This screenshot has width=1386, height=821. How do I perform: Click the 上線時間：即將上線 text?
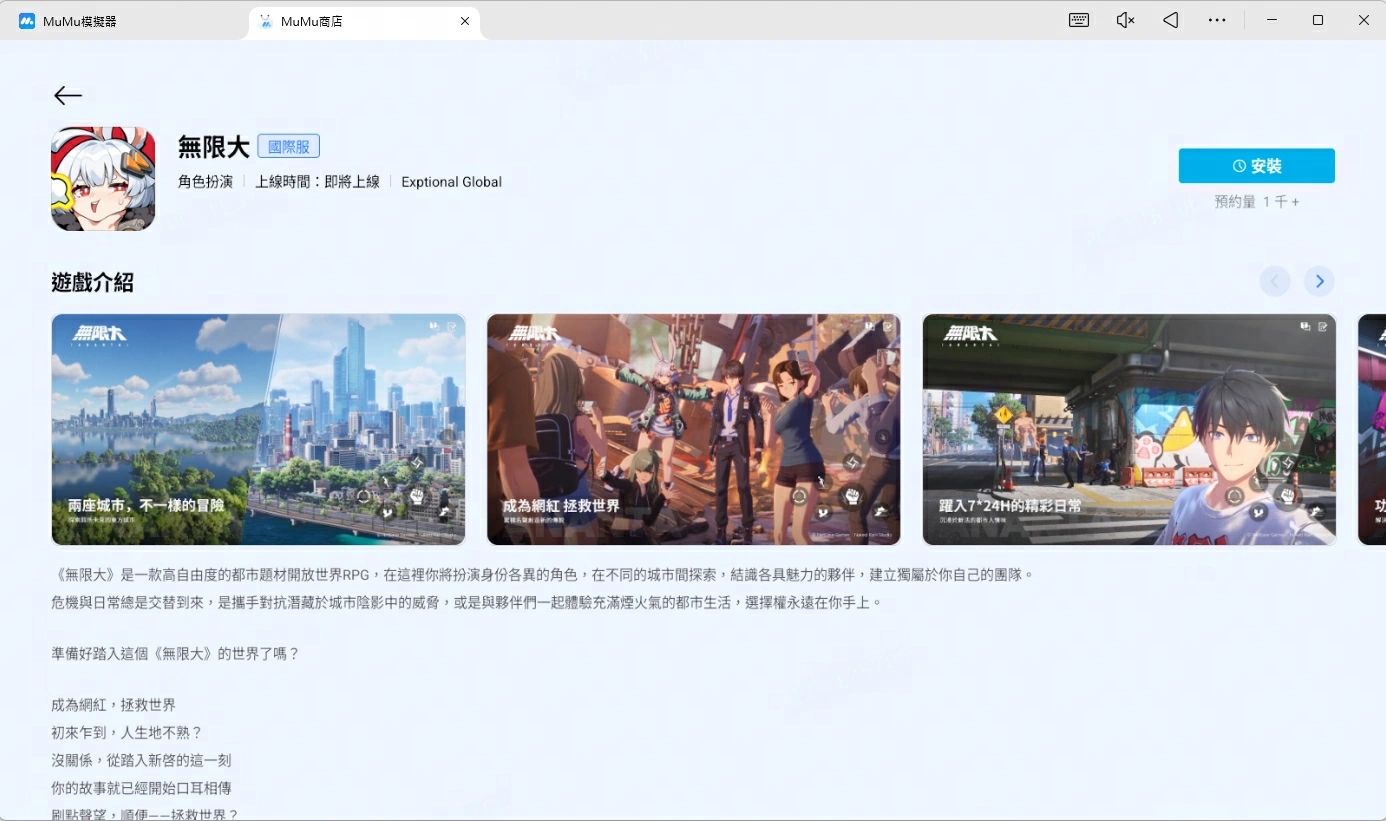click(x=317, y=182)
